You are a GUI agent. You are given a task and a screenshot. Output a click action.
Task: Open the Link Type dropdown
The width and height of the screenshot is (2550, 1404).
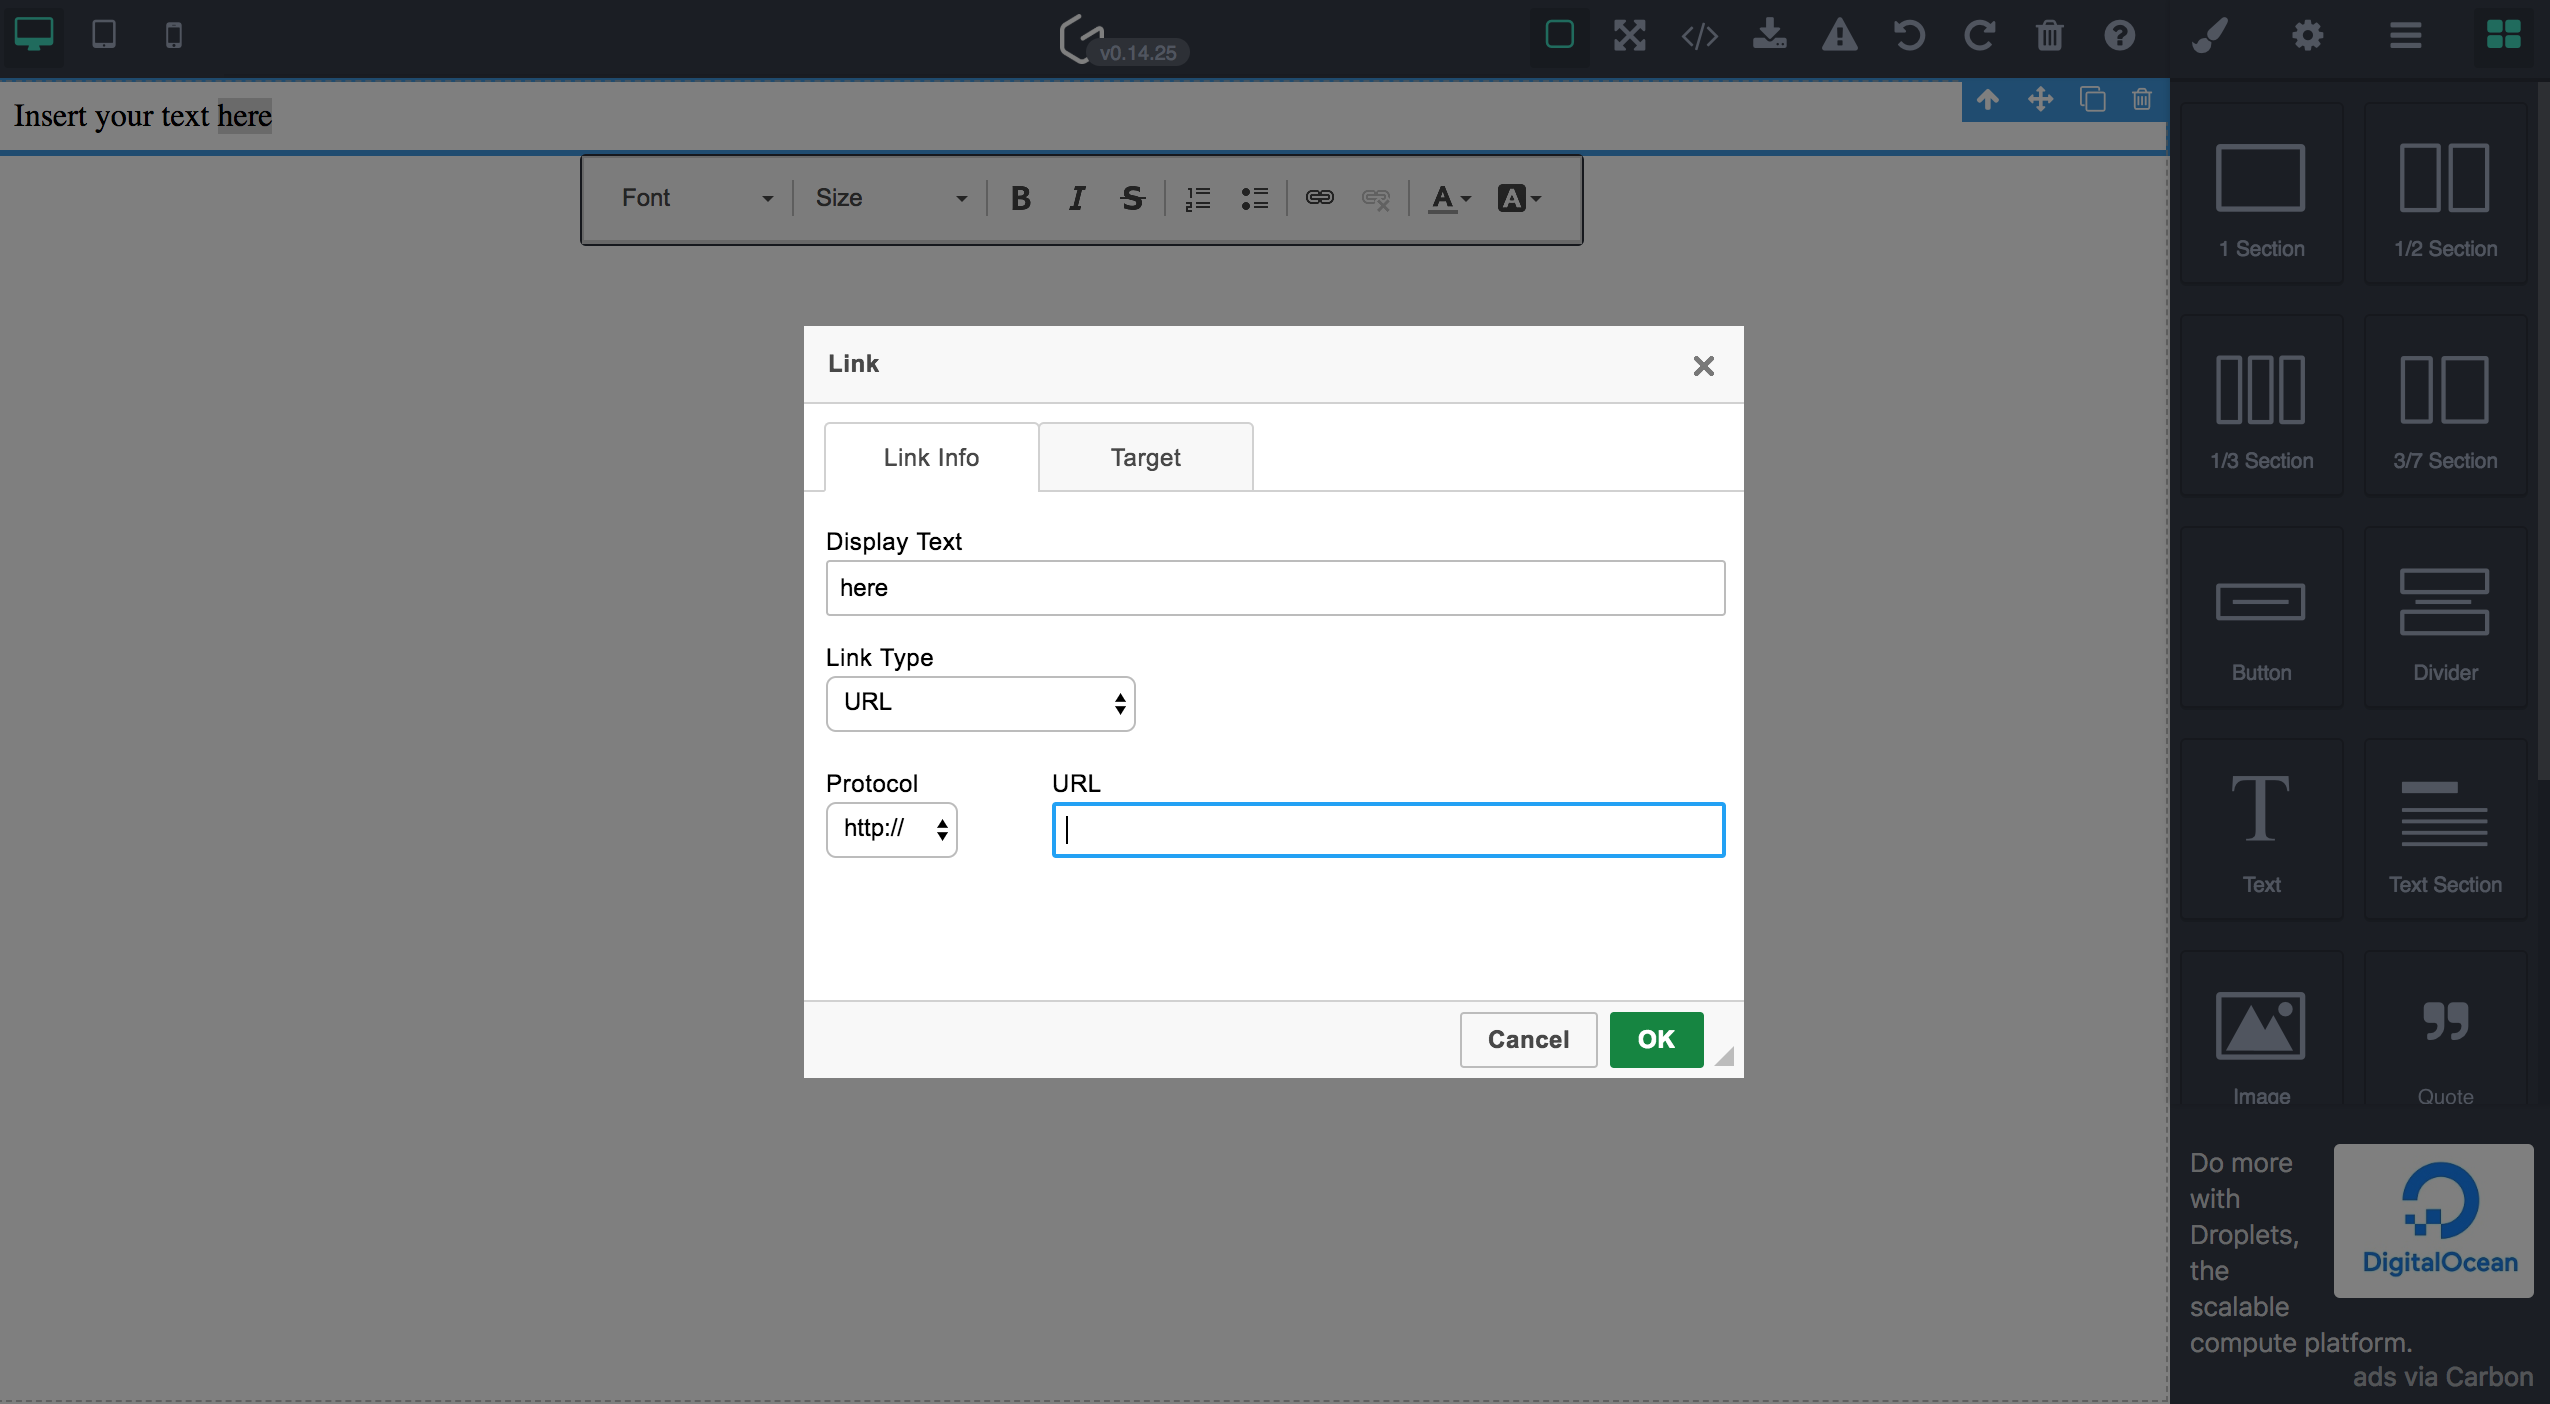[x=980, y=703]
